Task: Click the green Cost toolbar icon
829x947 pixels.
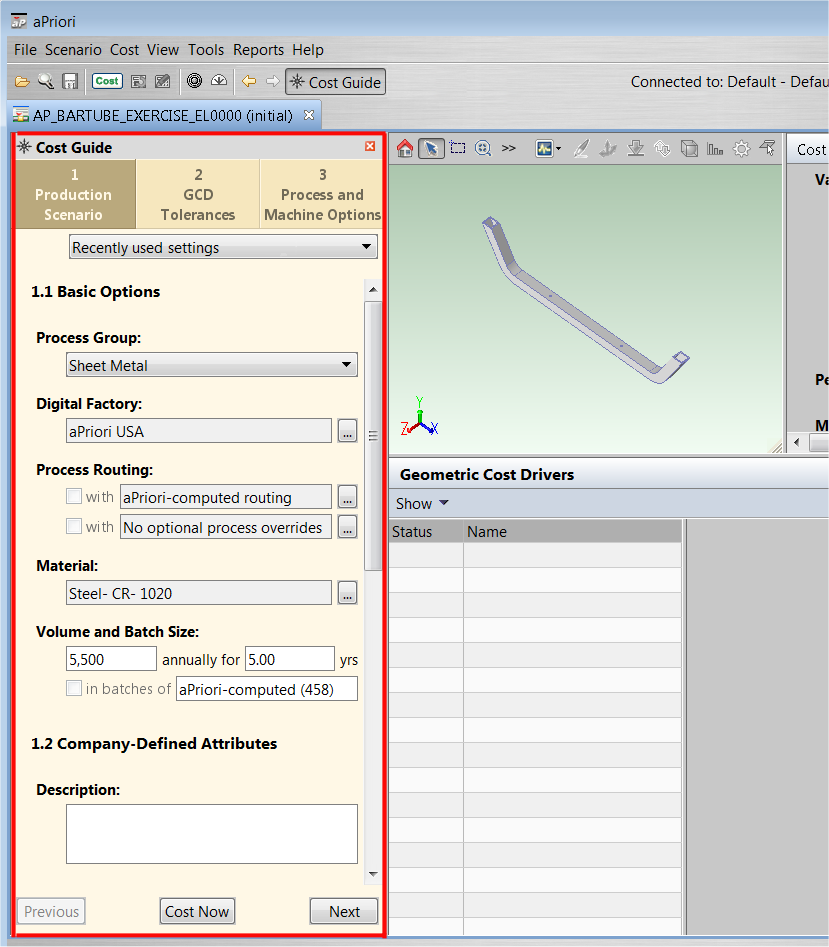Action: (107, 81)
